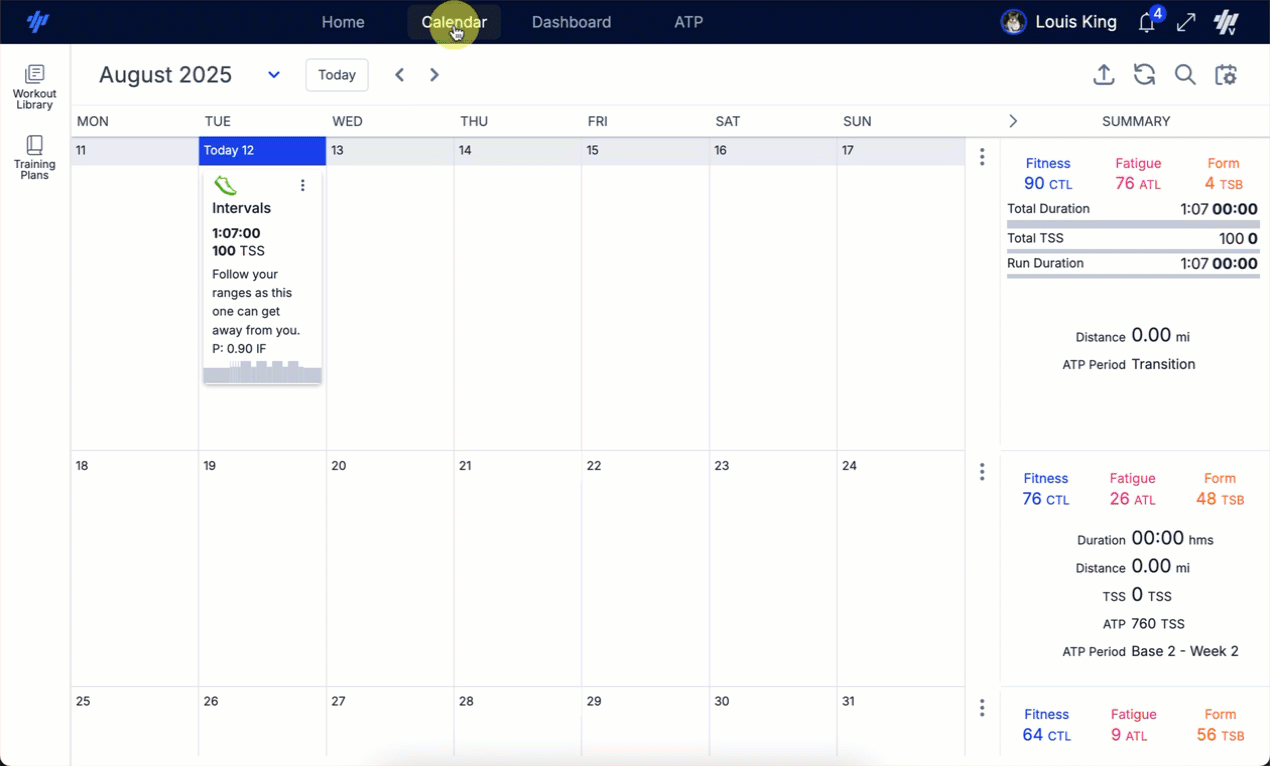The height and width of the screenshot is (766, 1270).
Task: Jump to Today button
Action: pos(337,75)
